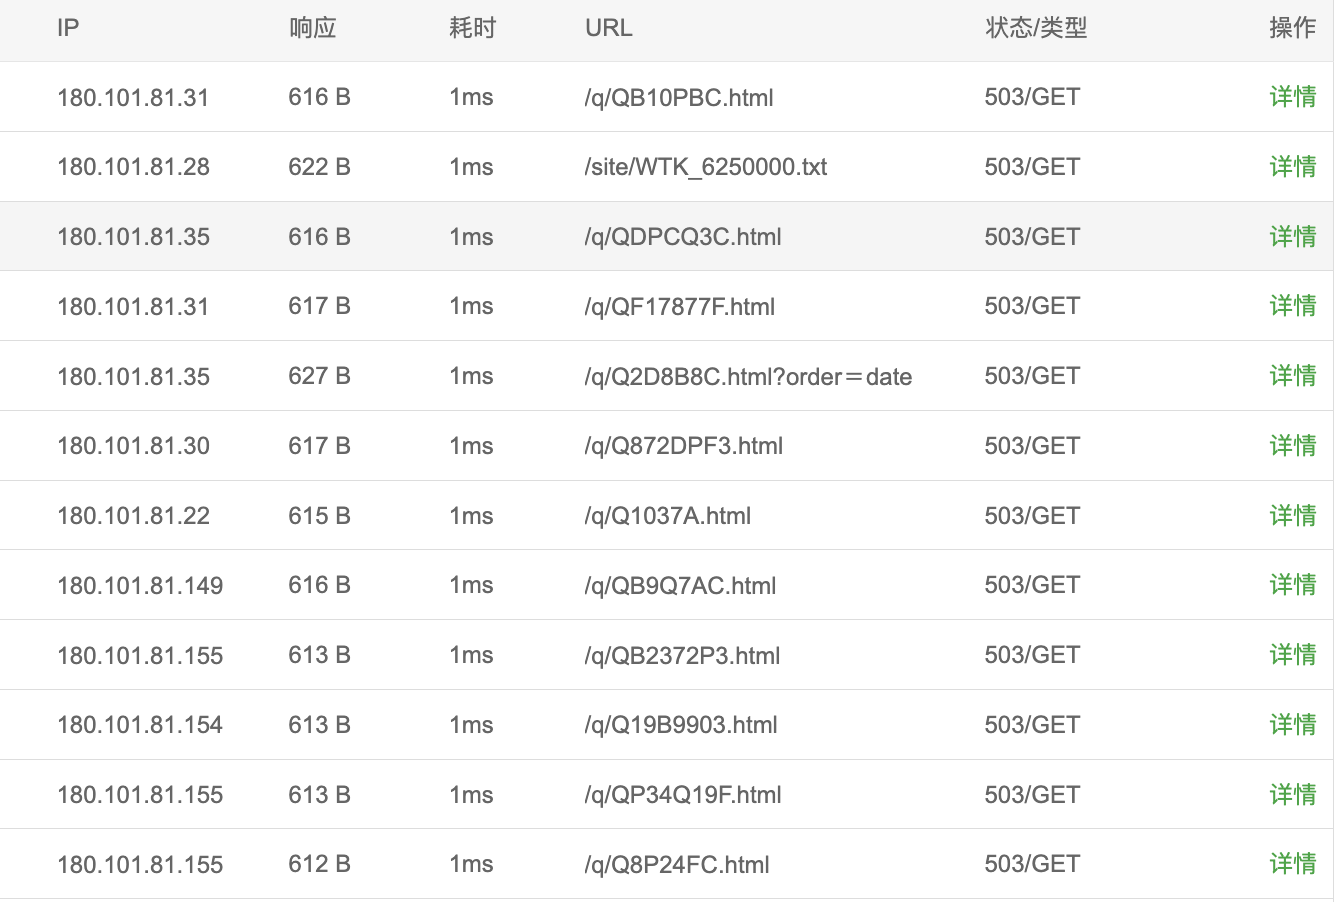This screenshot has height=902, width=1340.
Task: Open 详情 for /q/Q872DPF3.html row
Action: point(1292,446)
